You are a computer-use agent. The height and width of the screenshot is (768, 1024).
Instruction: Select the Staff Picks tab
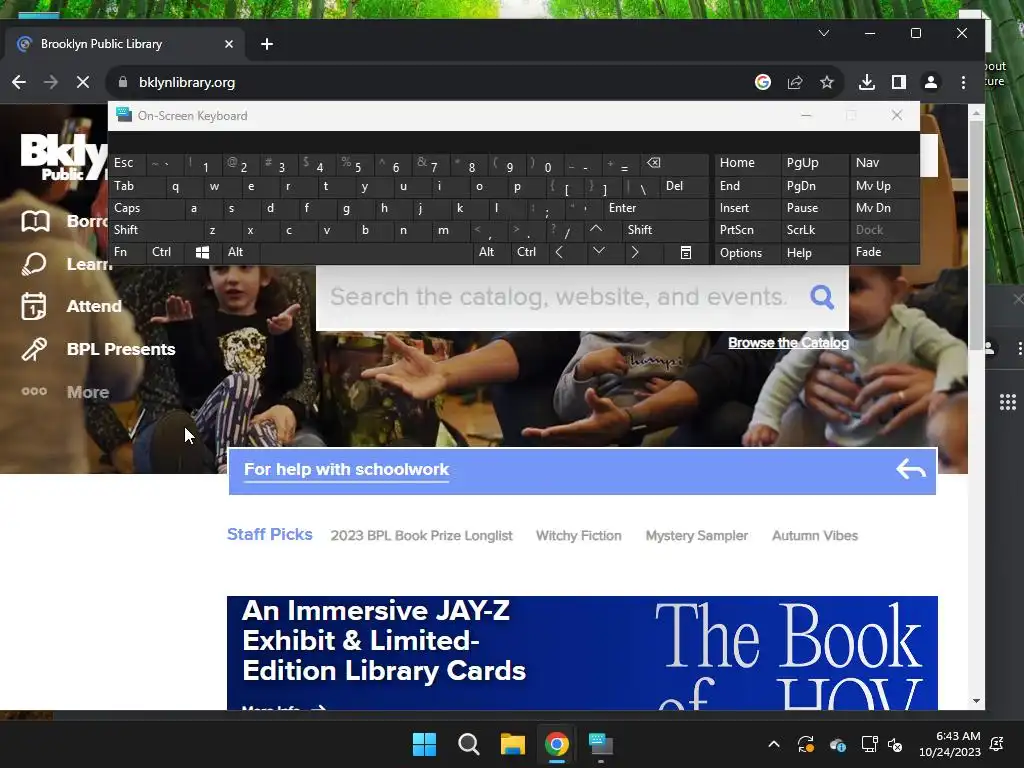pos(270,534)
